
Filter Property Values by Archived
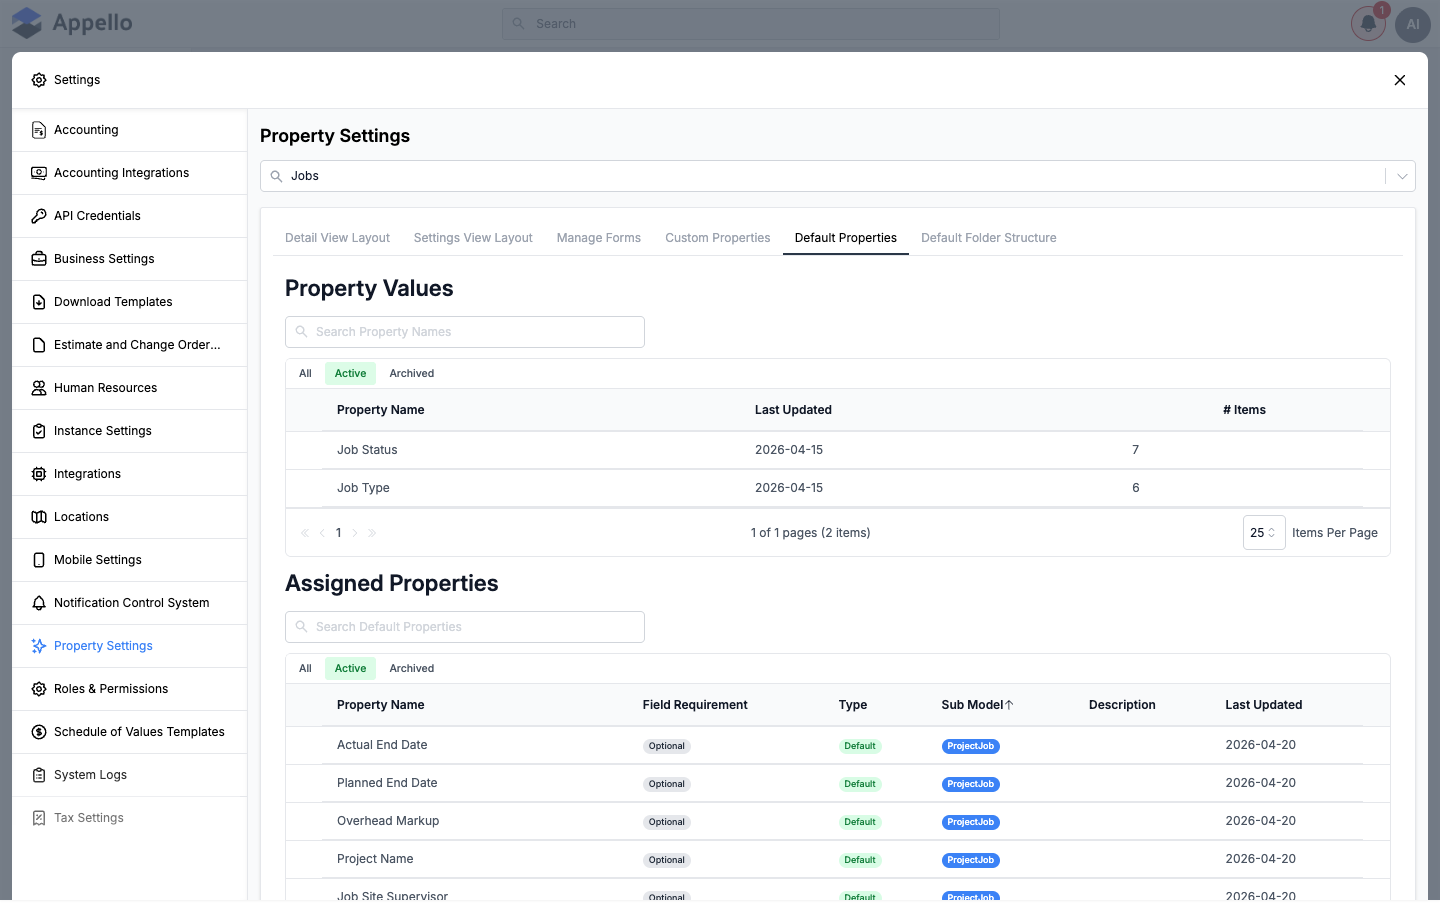click(412, 374)
